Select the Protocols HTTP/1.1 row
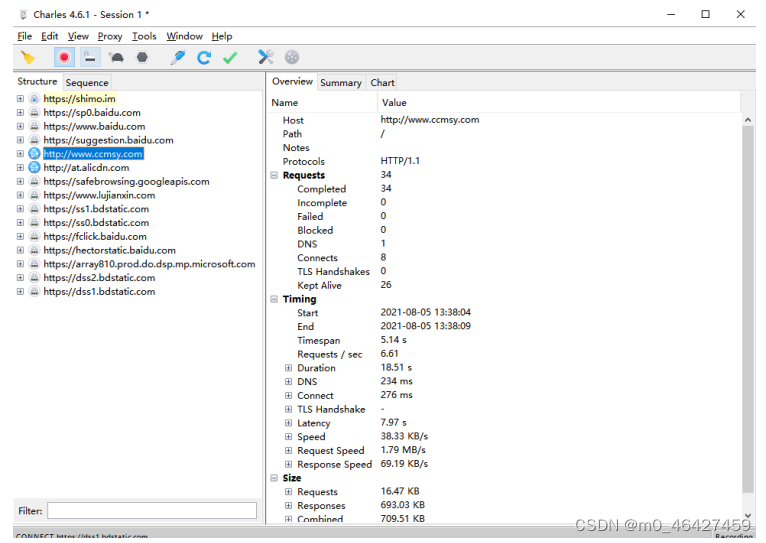This screenshot has width=766, height=543. tap(504, 161)
